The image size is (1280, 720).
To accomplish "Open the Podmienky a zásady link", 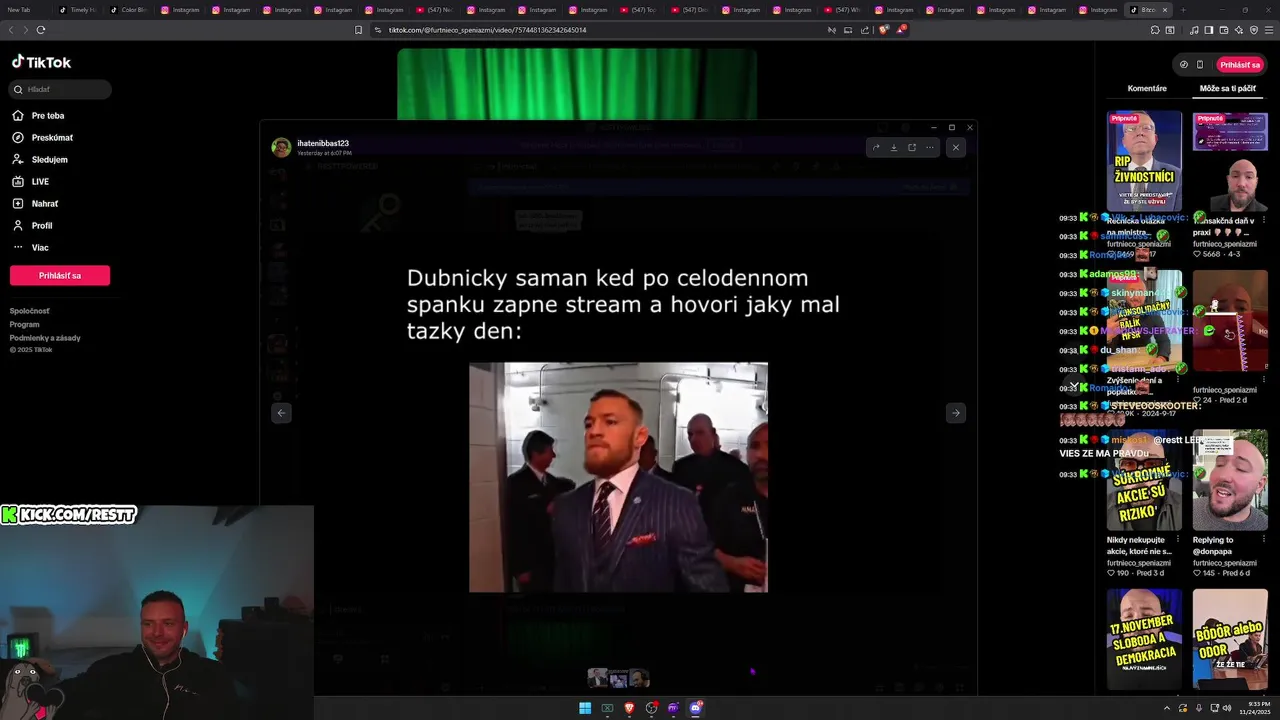I will pos(45,337).
